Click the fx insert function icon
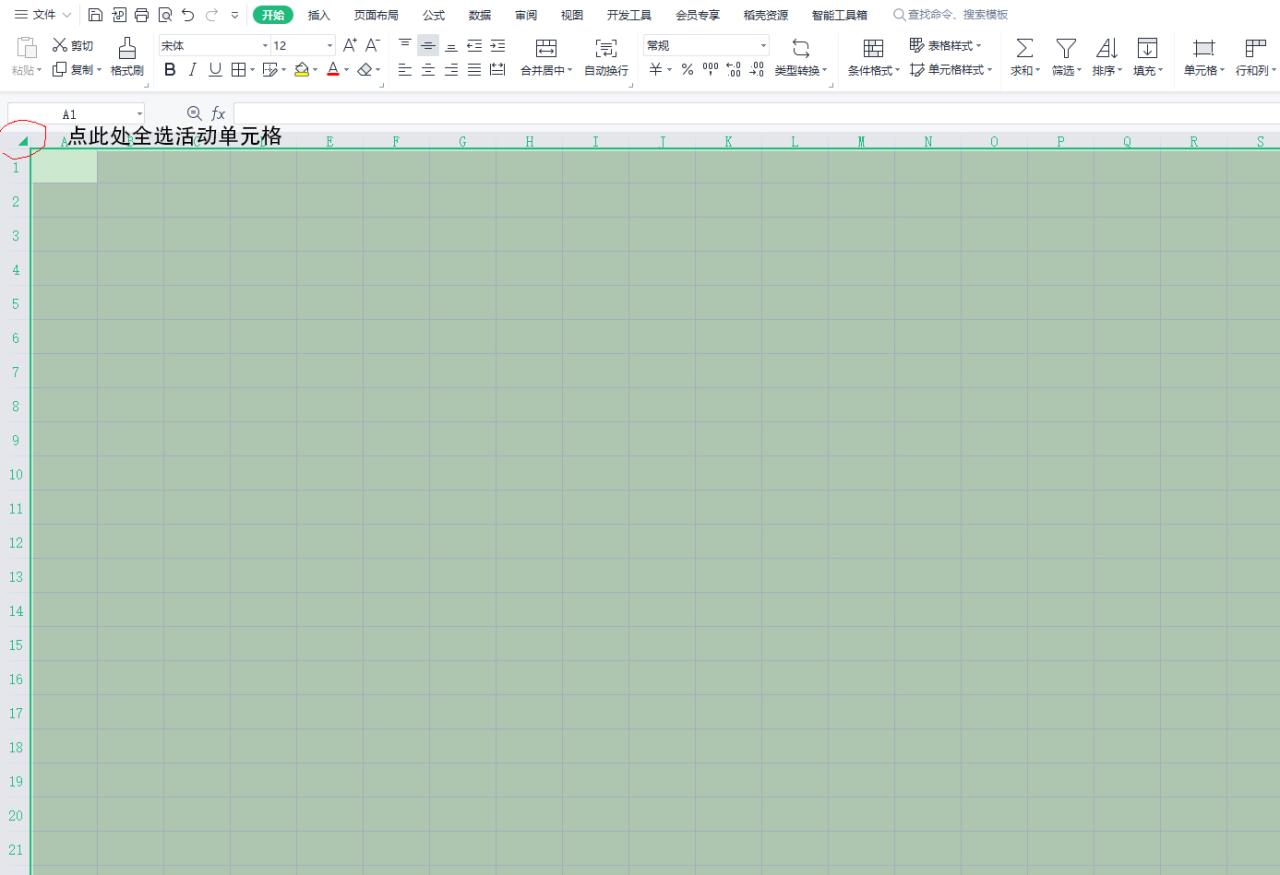Screen dimensions: 1280x875 (218, 114)
